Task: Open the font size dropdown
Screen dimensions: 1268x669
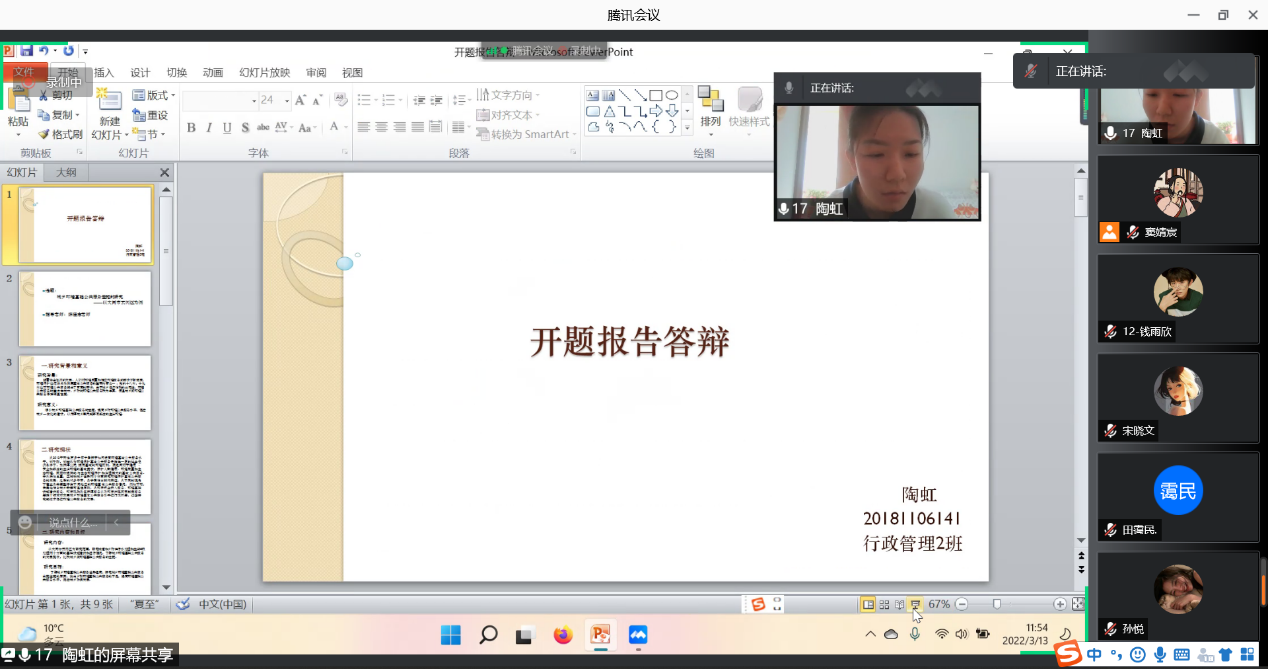Action: pyautogui.click(x=287, y=100)
